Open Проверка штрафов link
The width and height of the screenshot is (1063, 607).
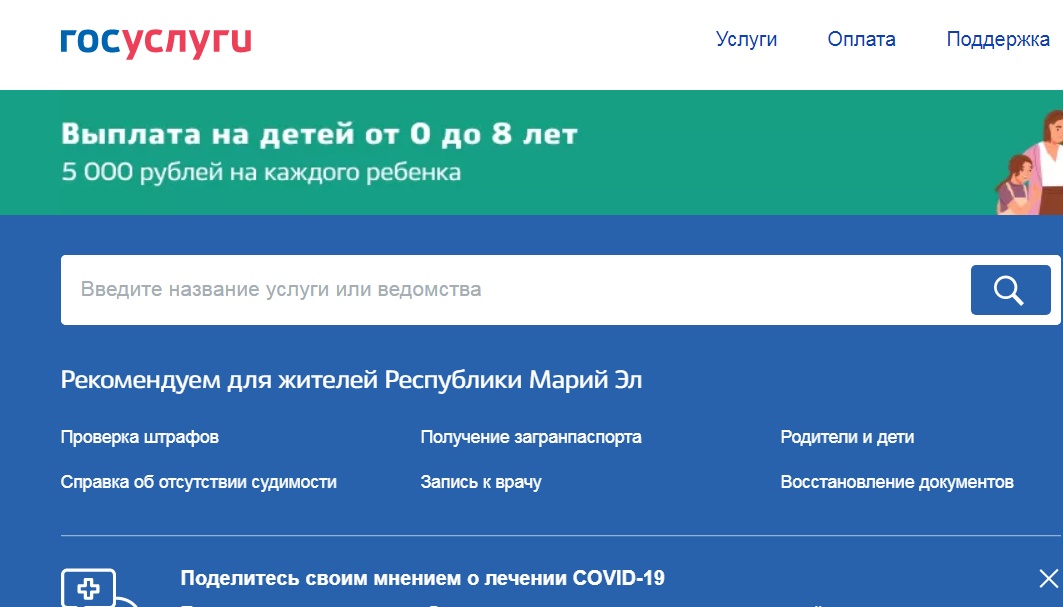pyautogui.click(x=141, y=436)
